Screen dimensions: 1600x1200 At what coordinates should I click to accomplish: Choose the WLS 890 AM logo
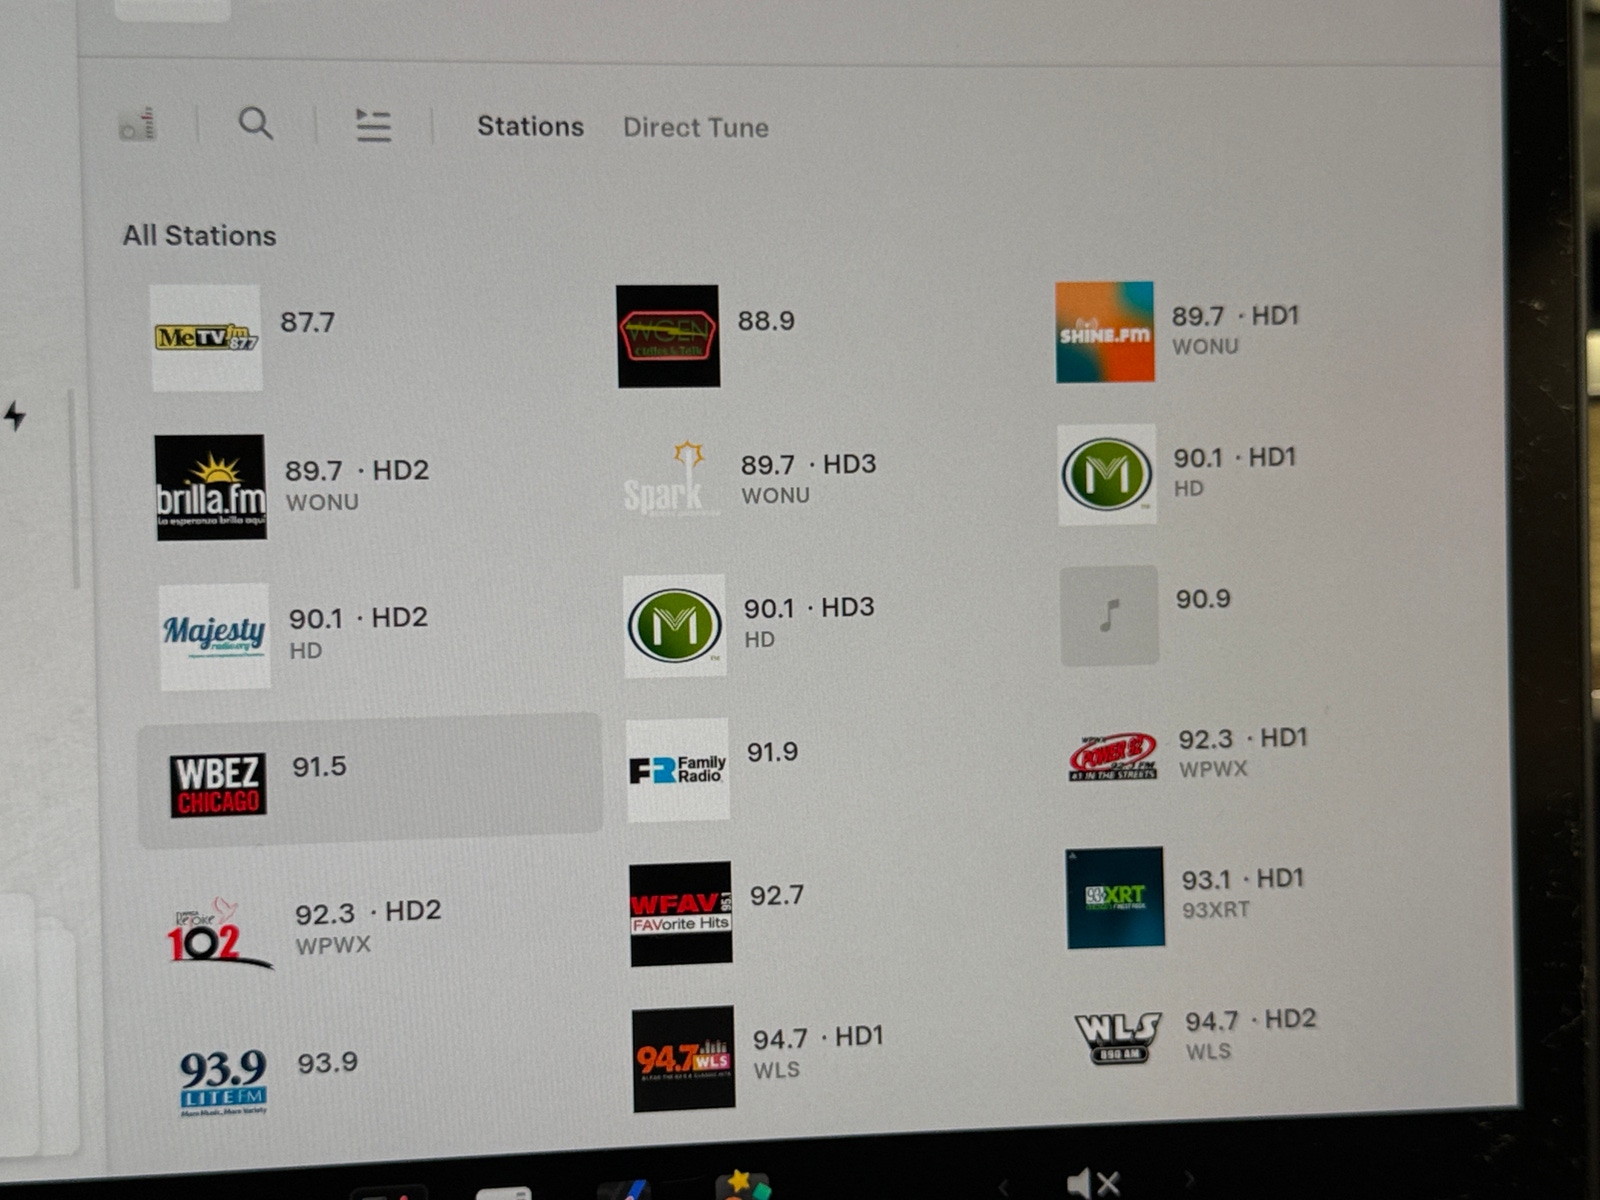(x=1118, y=1038)
